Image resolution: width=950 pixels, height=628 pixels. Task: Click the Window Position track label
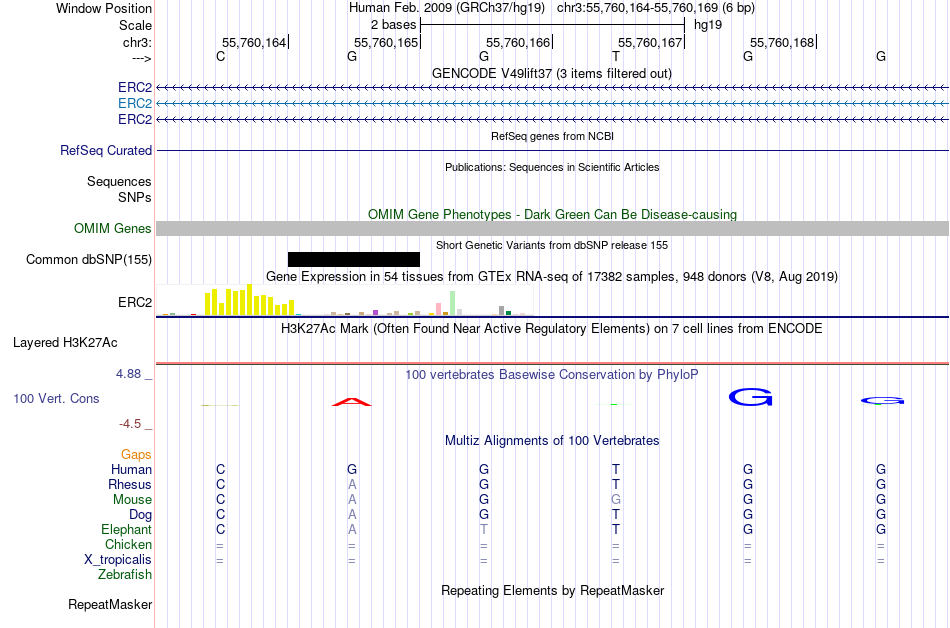[104, 8]
